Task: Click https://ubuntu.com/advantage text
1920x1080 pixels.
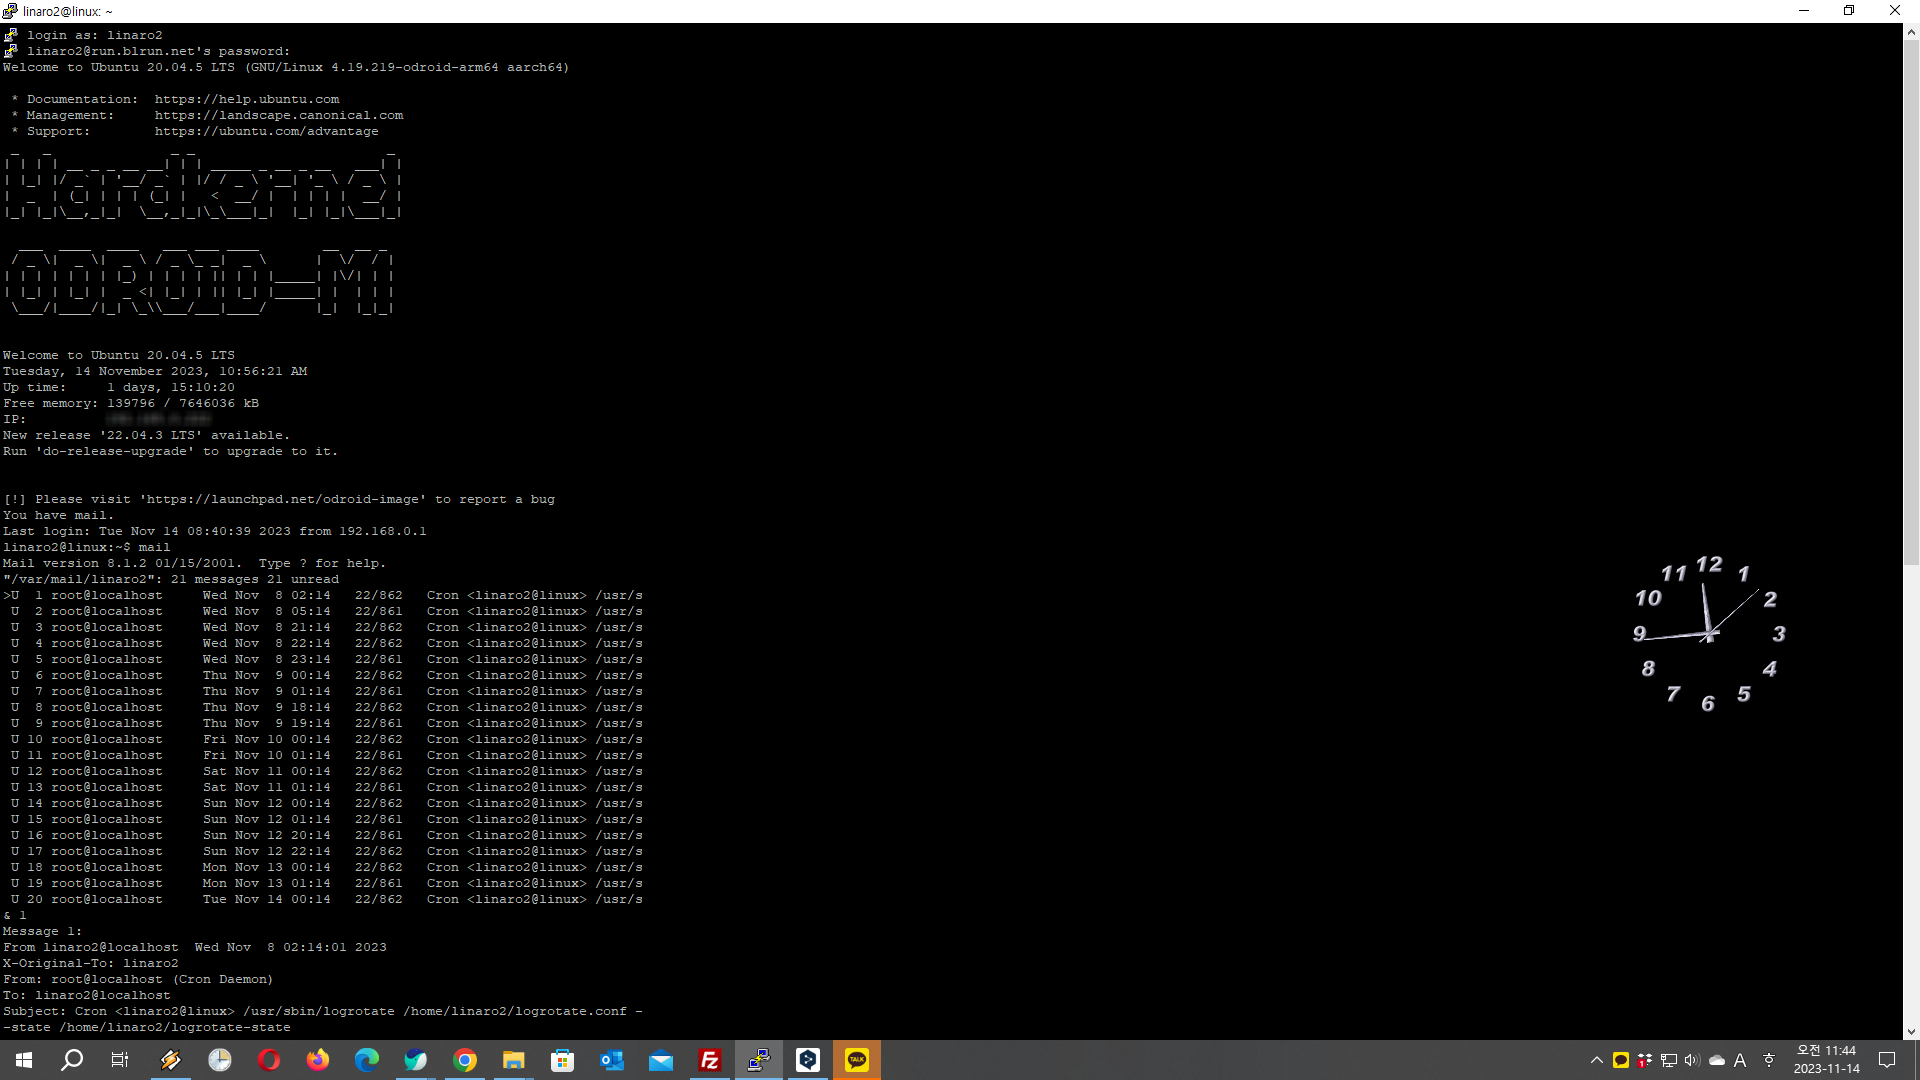Action: click(266, 131)
